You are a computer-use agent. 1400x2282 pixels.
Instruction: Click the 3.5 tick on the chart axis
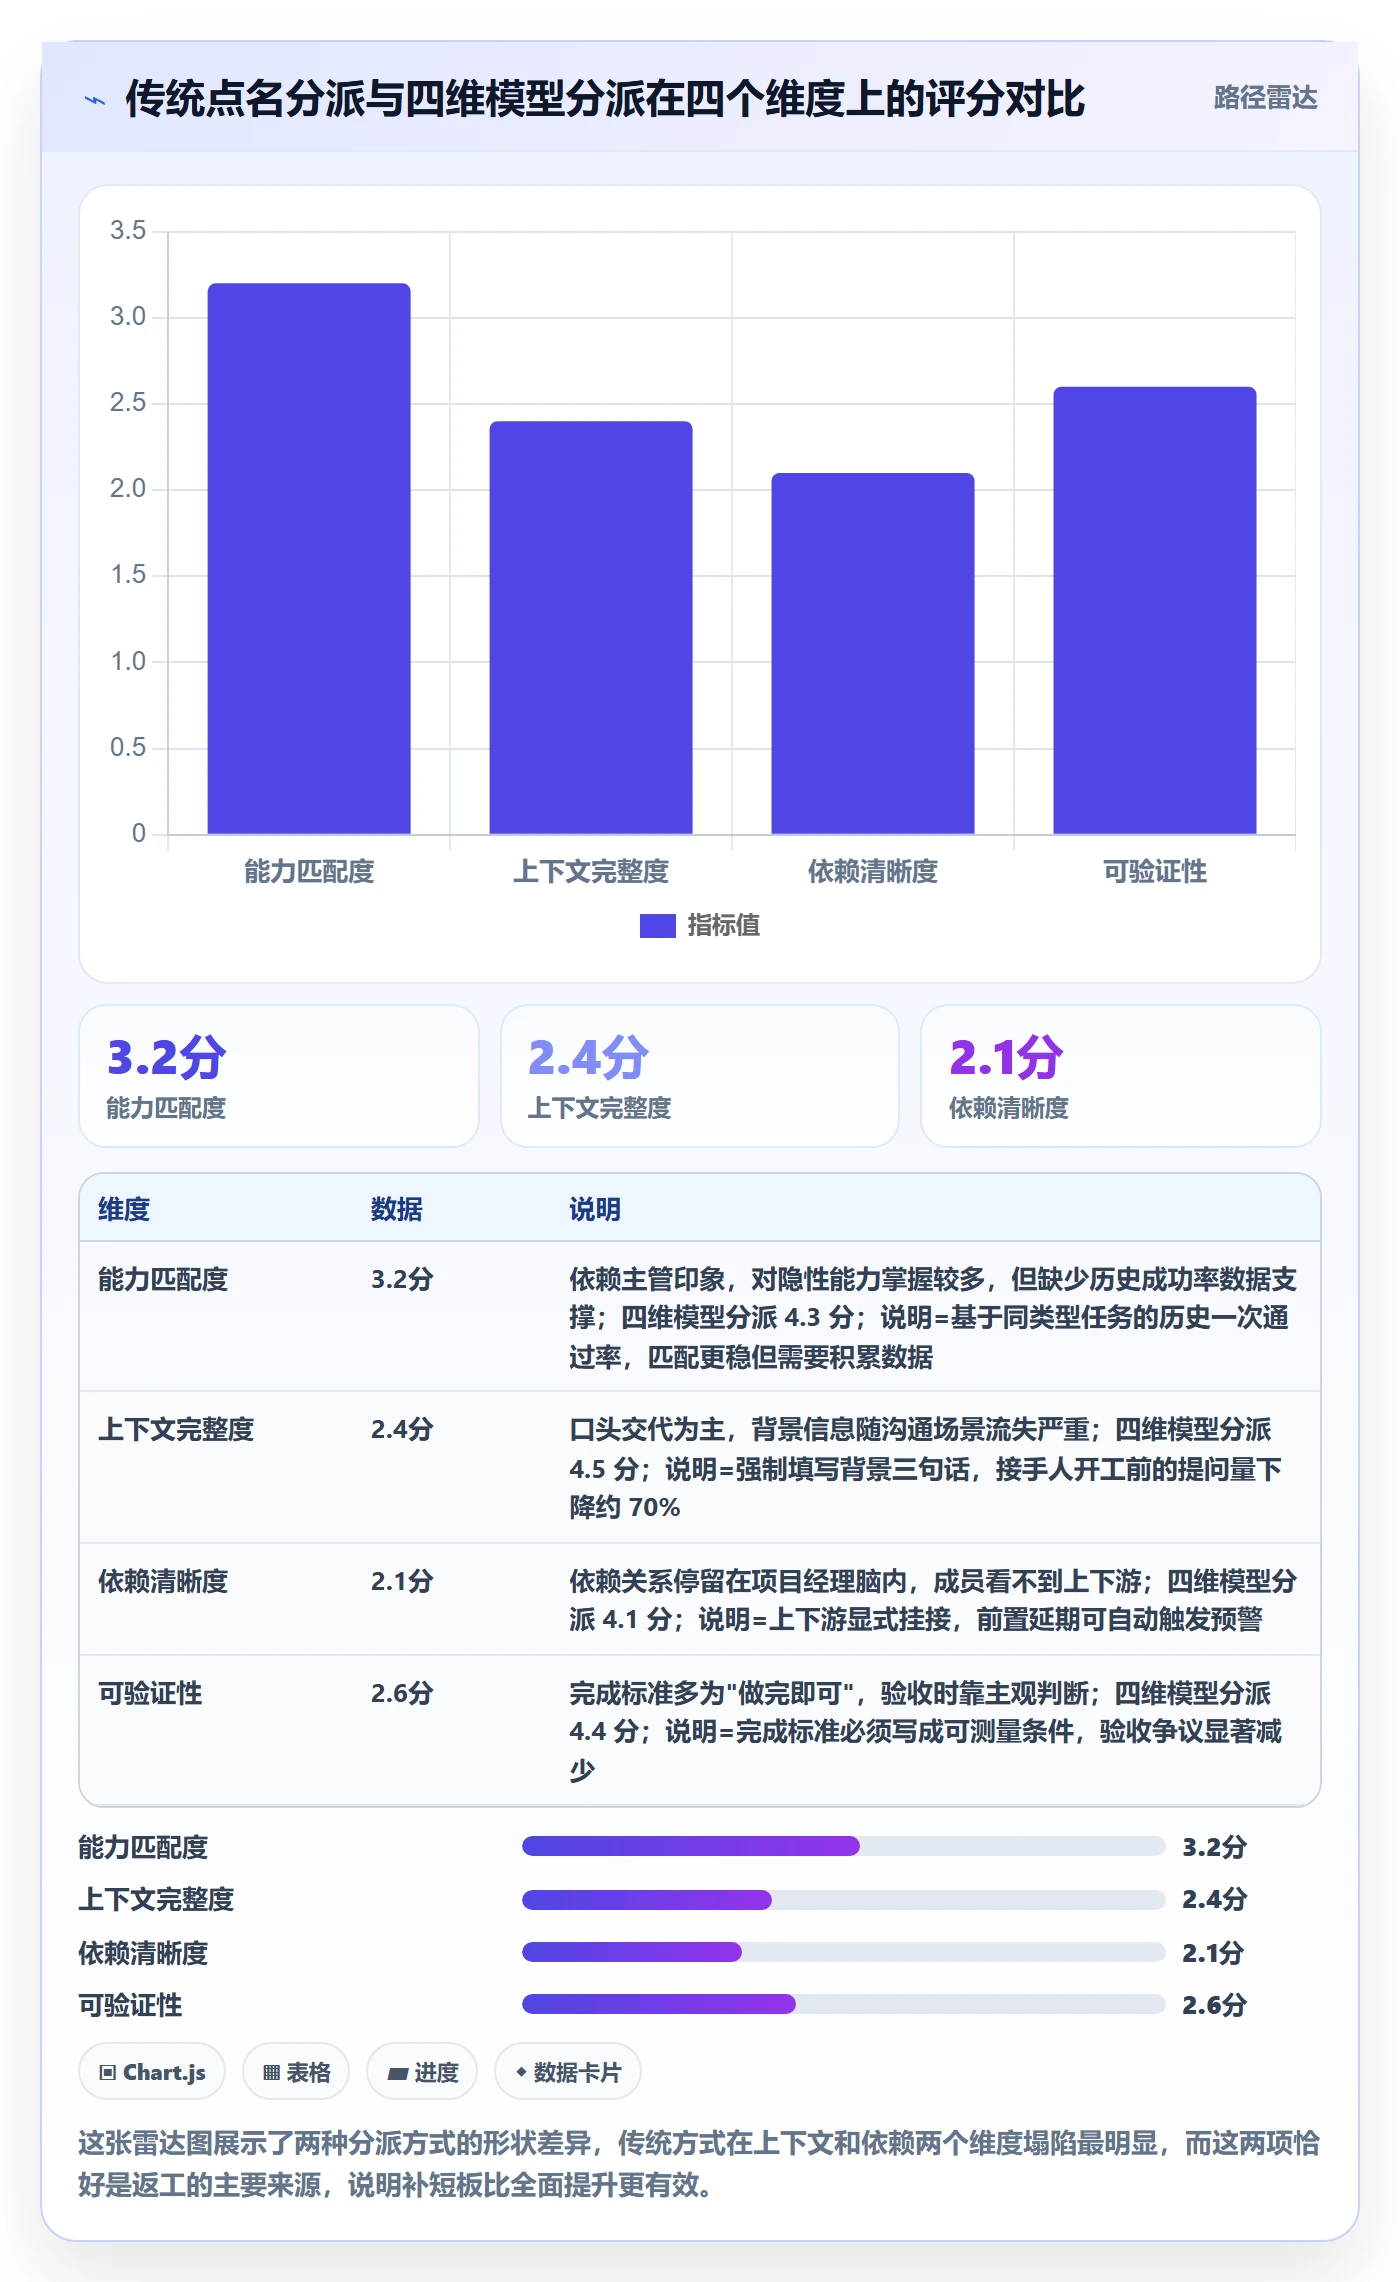pos(128,231)
